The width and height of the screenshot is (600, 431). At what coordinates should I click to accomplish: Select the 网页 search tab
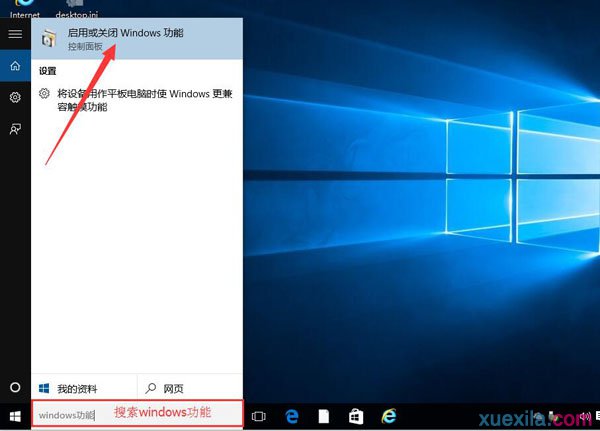tap(190, 389)
